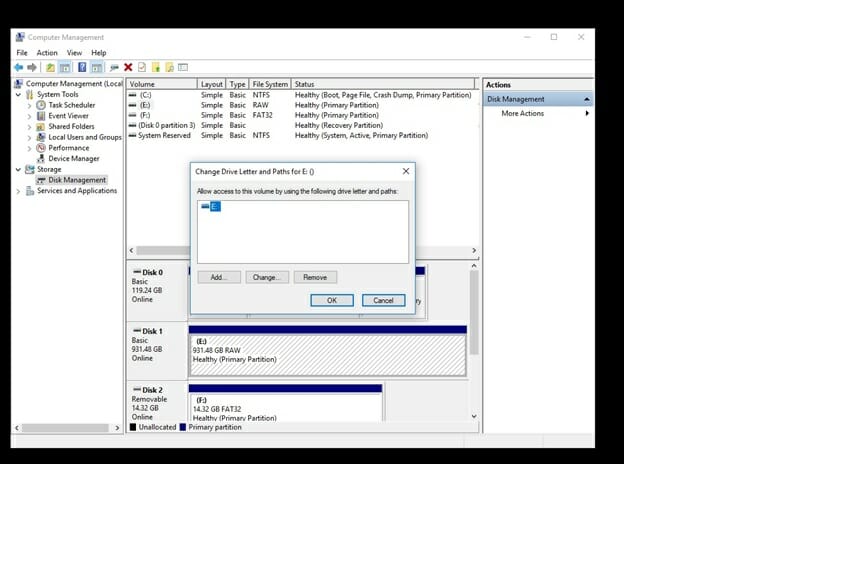Click the Add... button in dialog
The height and width of the screenshot is (585, 850).
click(219, 277)
